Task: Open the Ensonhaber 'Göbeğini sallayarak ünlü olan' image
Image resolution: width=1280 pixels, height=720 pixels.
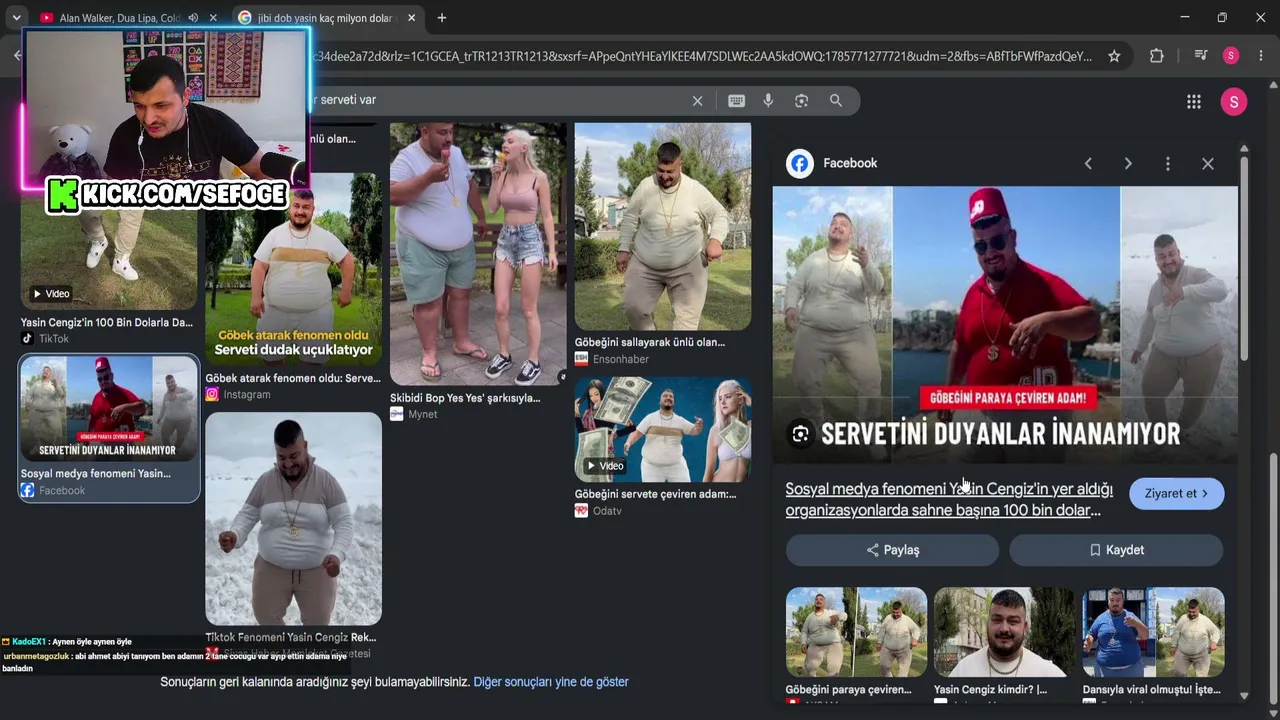Action: click(x=663, y=226)
